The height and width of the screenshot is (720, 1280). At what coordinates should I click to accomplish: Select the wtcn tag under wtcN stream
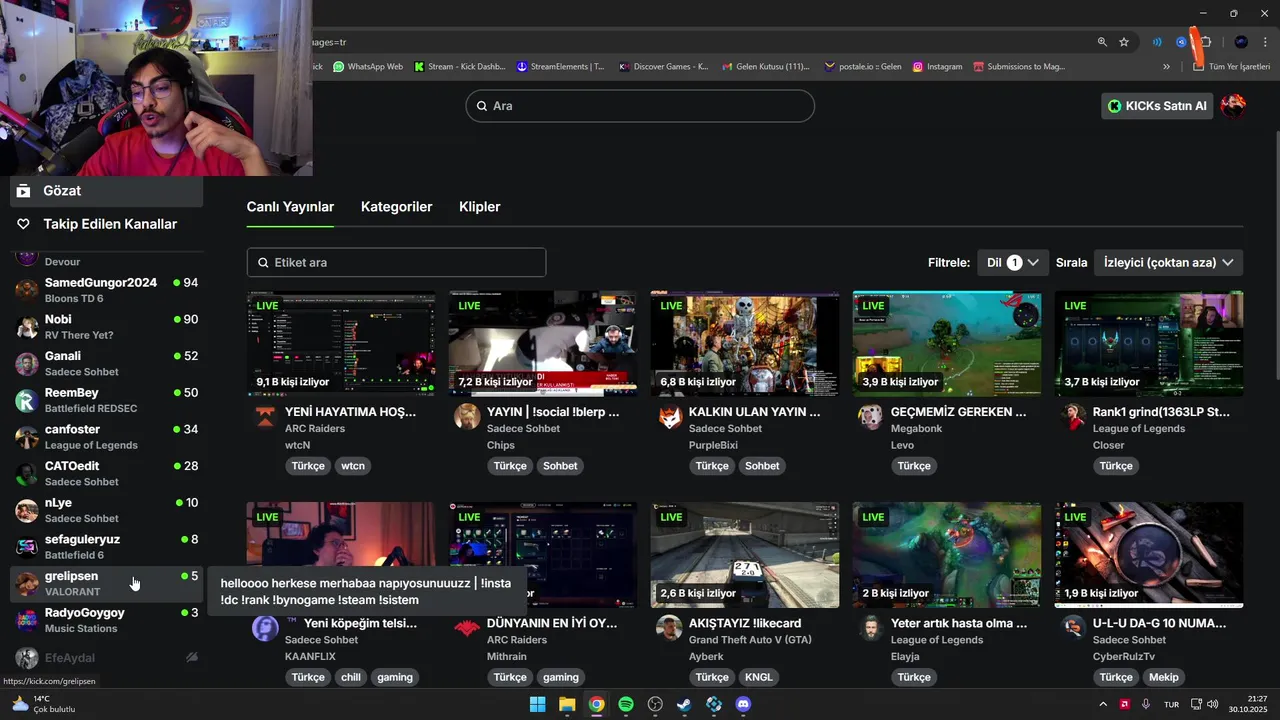click(x=353, y=466)
